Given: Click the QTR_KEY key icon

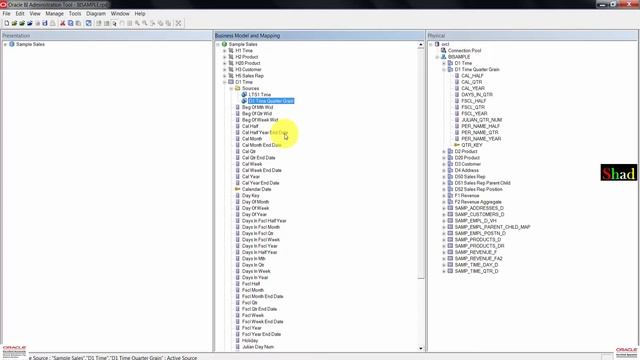Looking at the screenshot, I should click(x=457, y=145).
